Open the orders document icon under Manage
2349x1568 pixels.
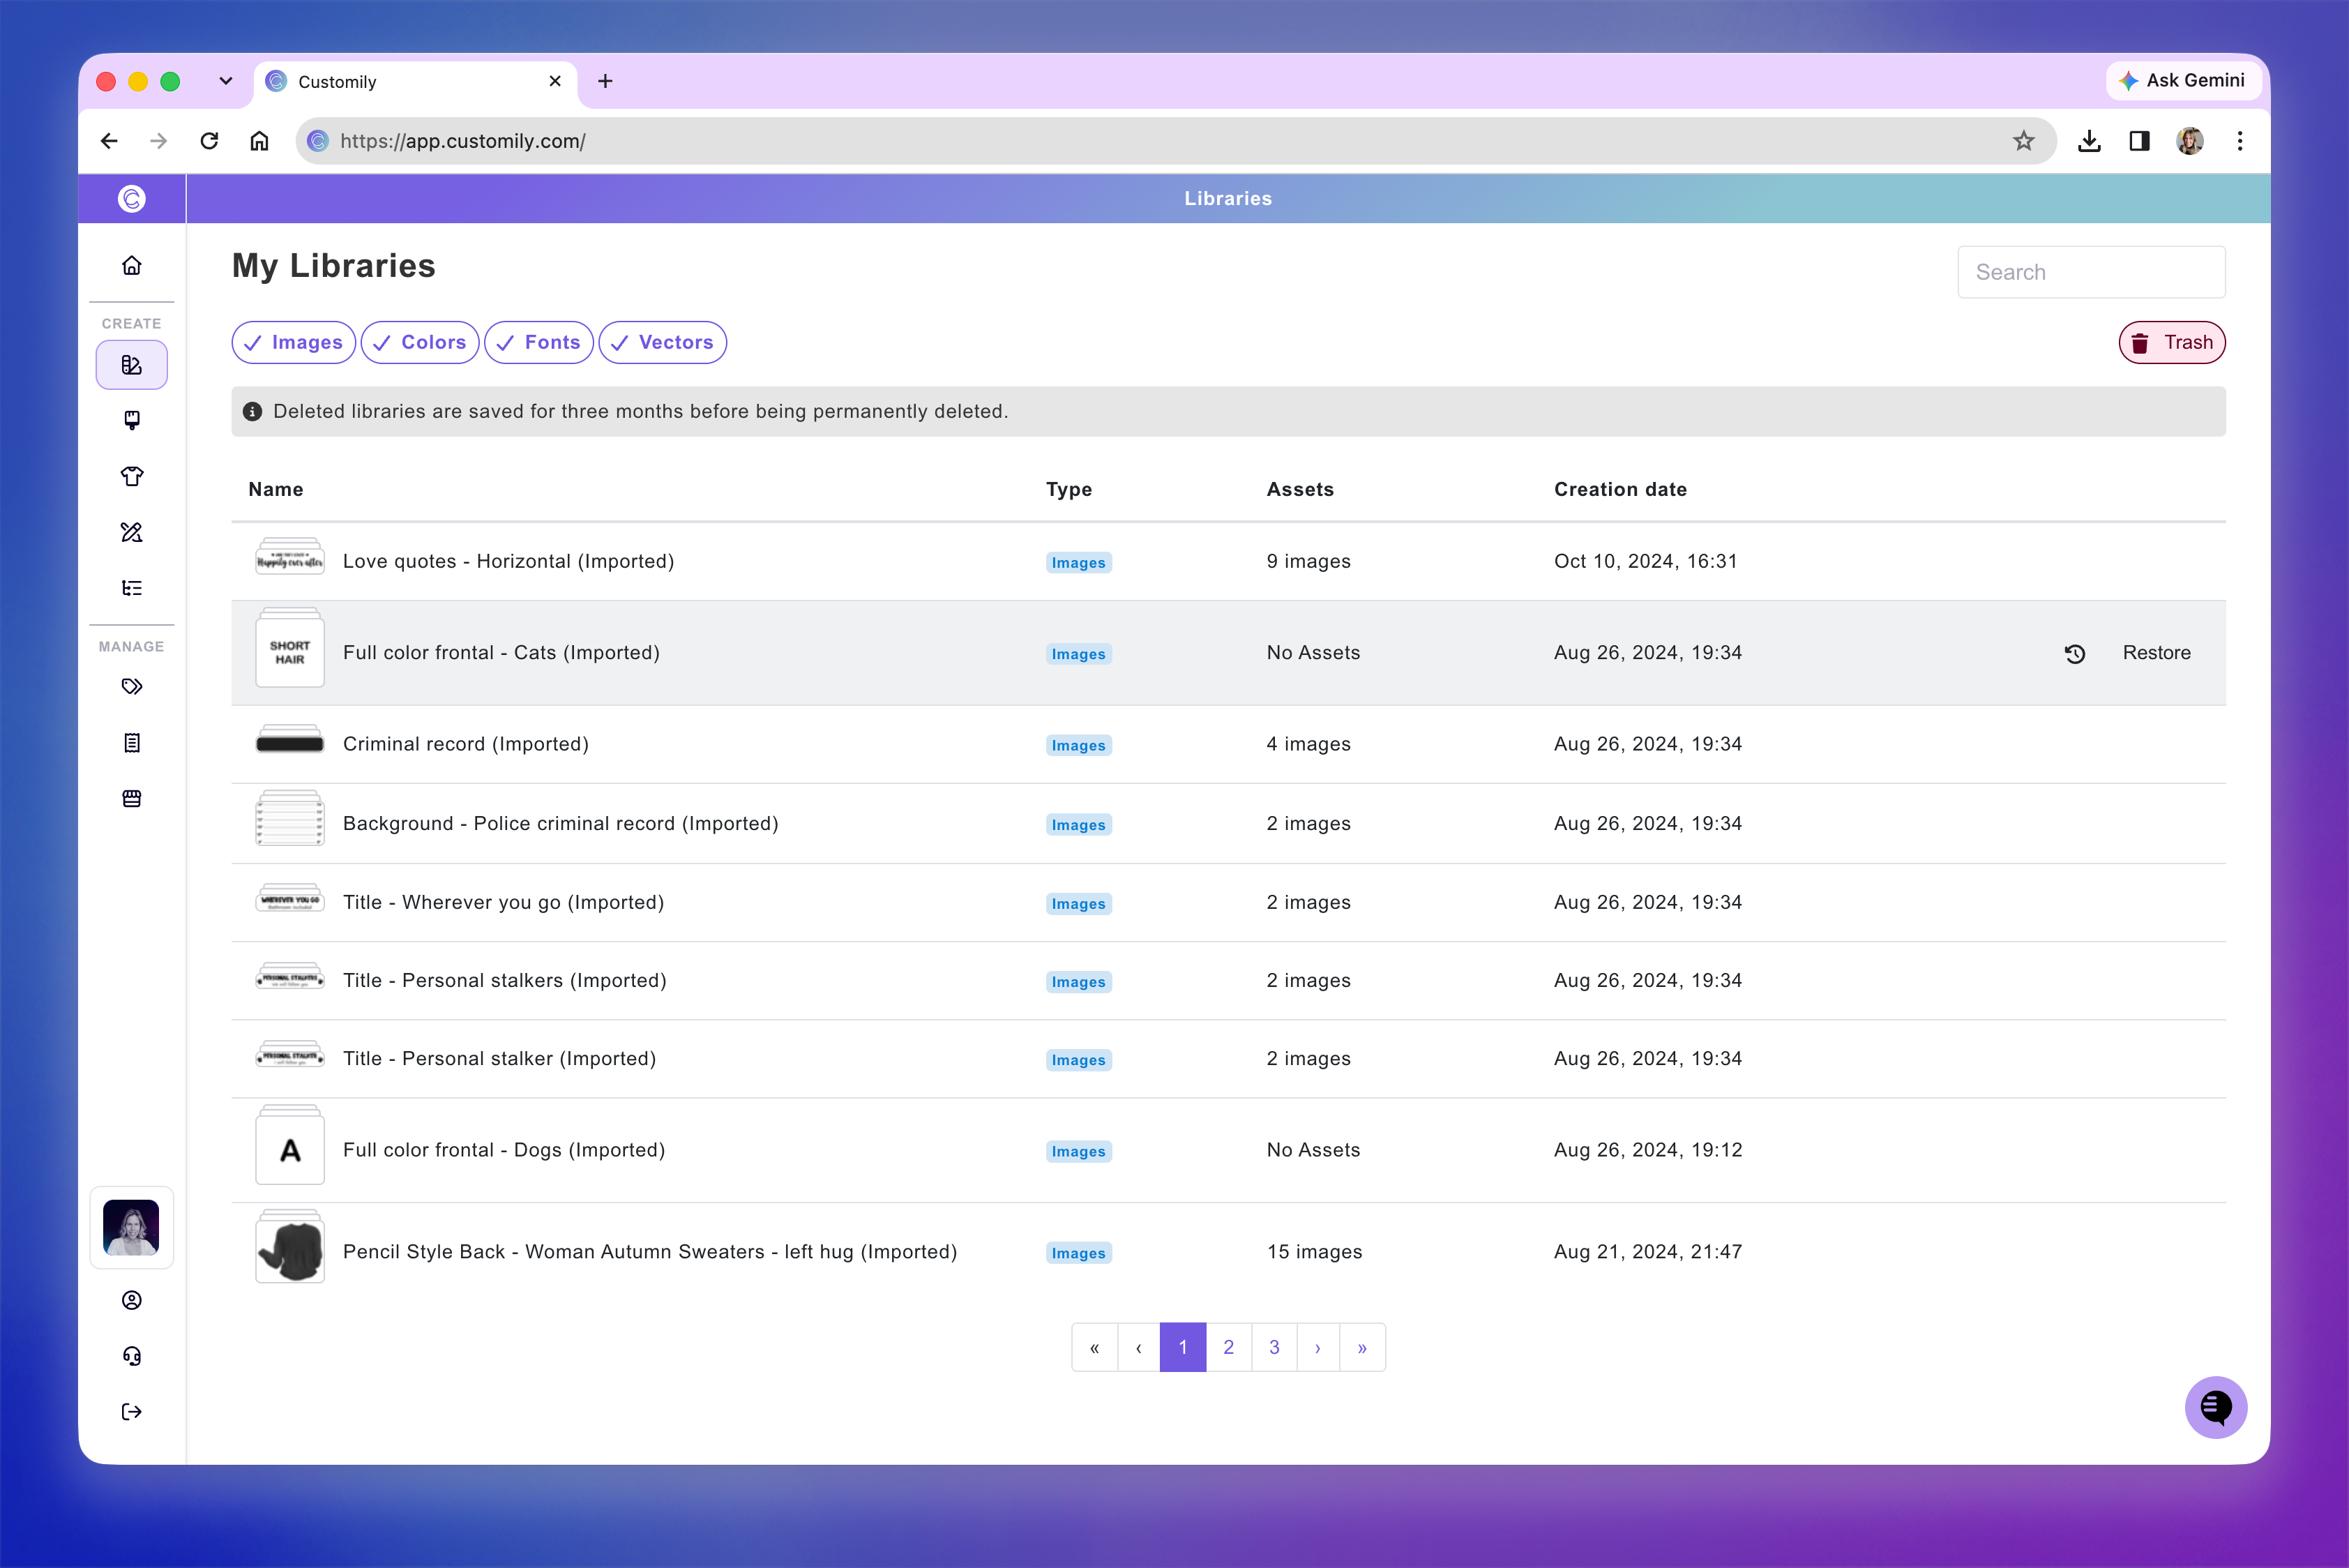(131, 743)
